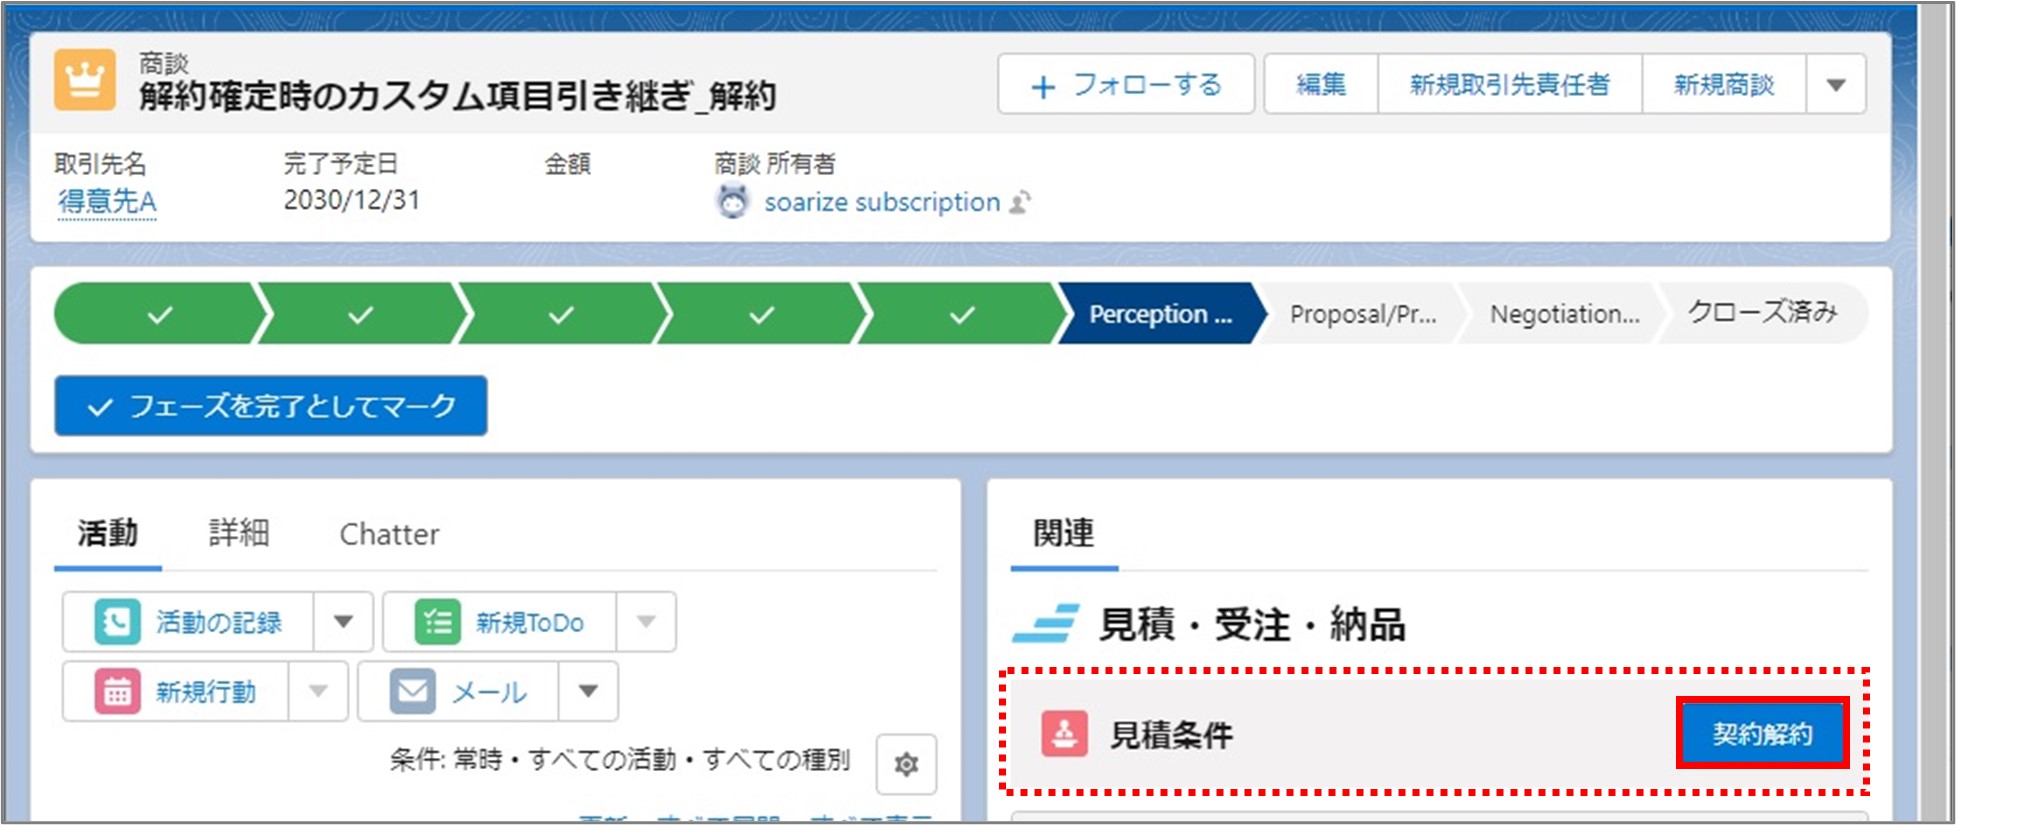Screen dimensions: 2027x830
Task: Click the orange crown opportunity icon
Action: [x=85, y=80]
